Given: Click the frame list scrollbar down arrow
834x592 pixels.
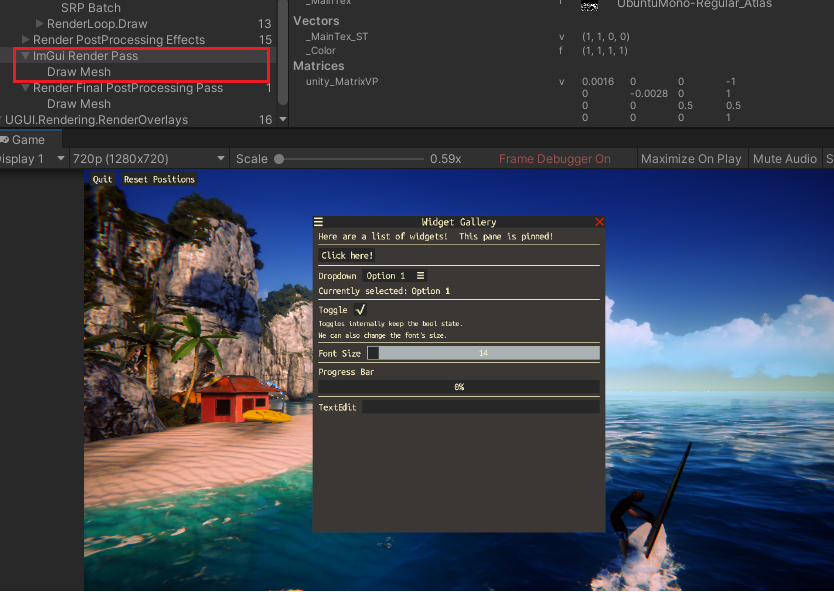Looking at the screenshot, I should coord(283,119).
